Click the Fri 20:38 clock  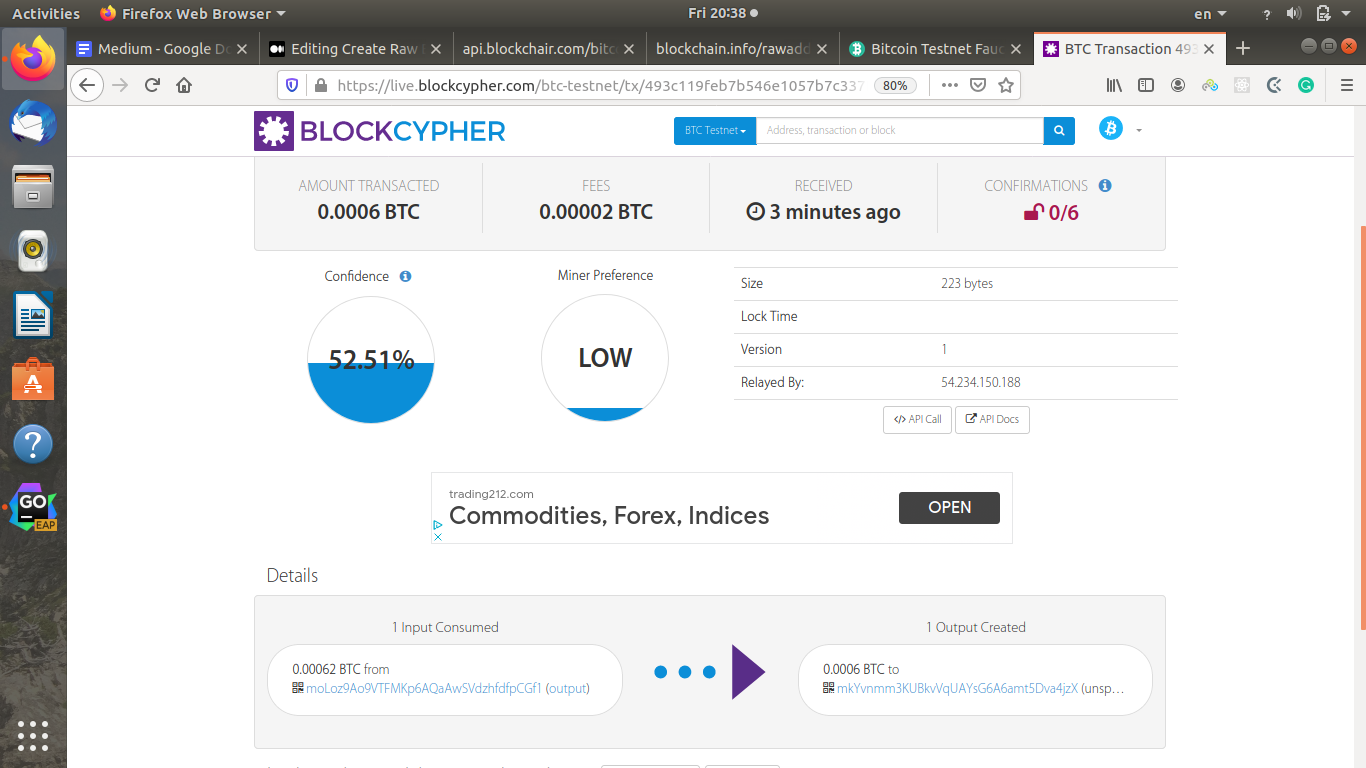point(723,14)
